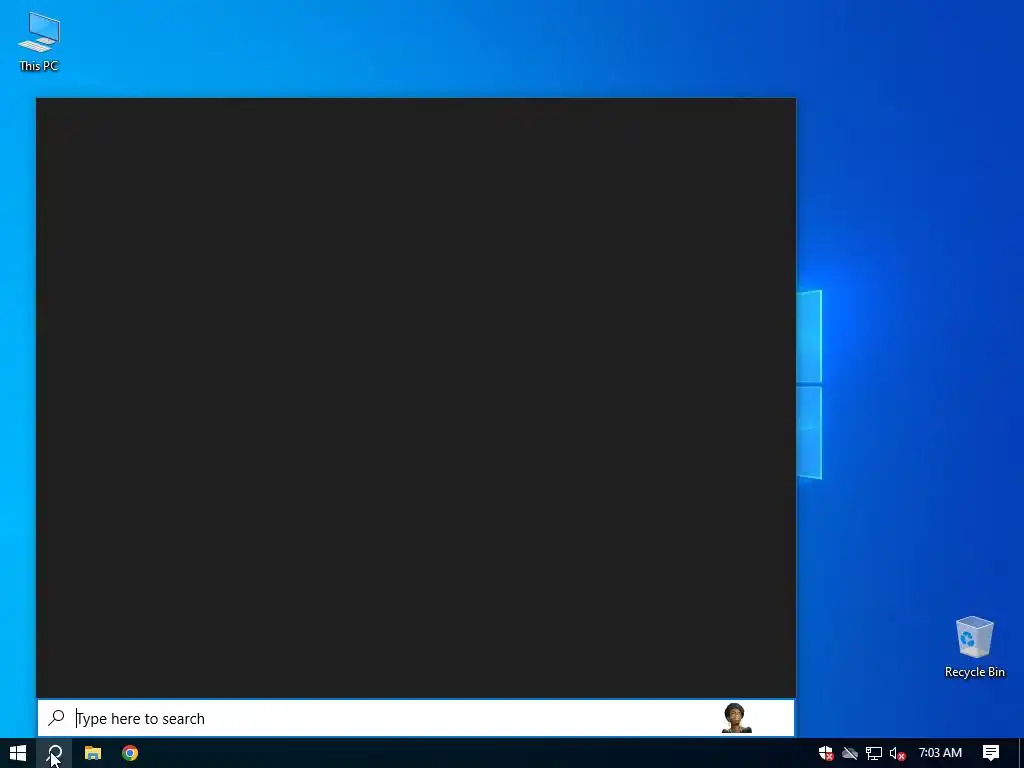This screenshot has height=768, width=1024.
Task: Focus the 'Type here to search' field
Action: (416, 718)
